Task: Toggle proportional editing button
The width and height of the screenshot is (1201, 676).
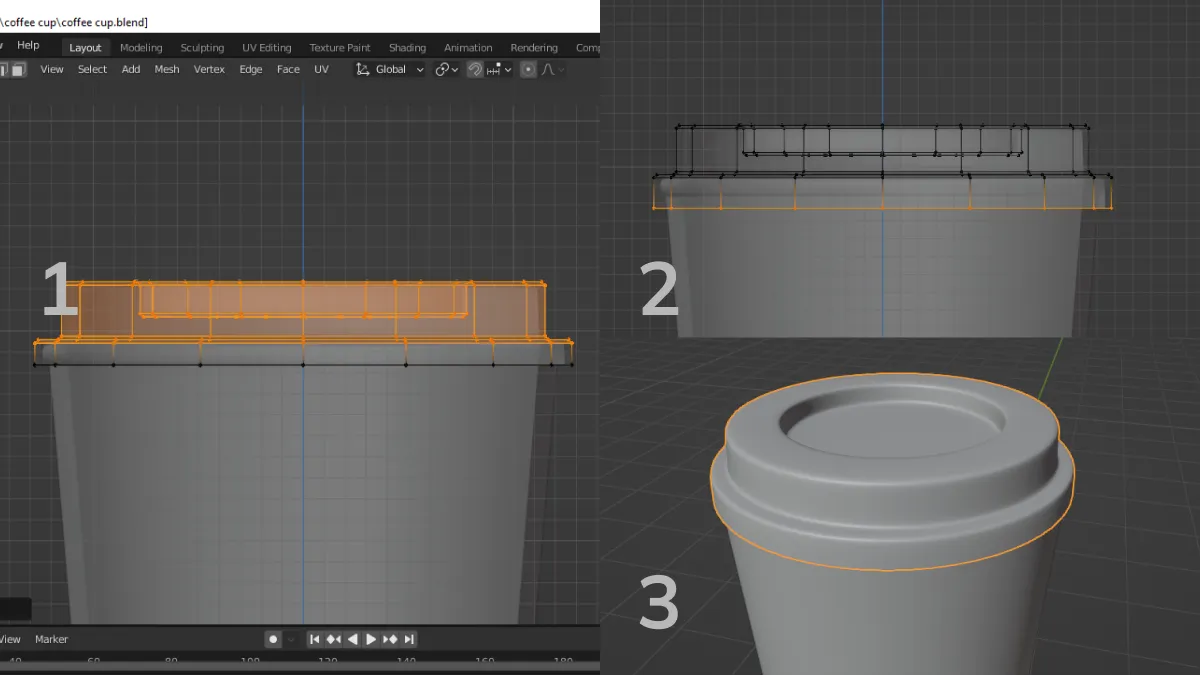Action: click(528, 70)
